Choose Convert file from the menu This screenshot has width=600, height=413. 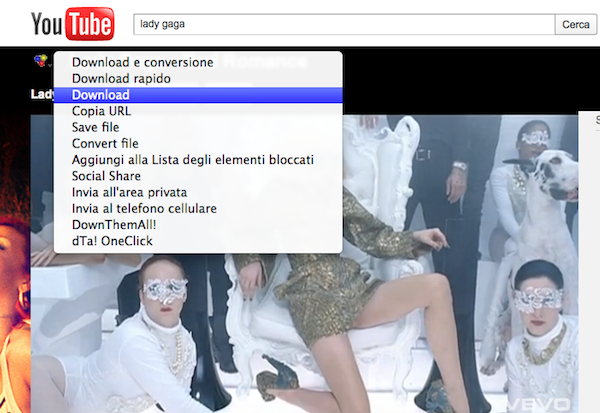pos(198,144)
